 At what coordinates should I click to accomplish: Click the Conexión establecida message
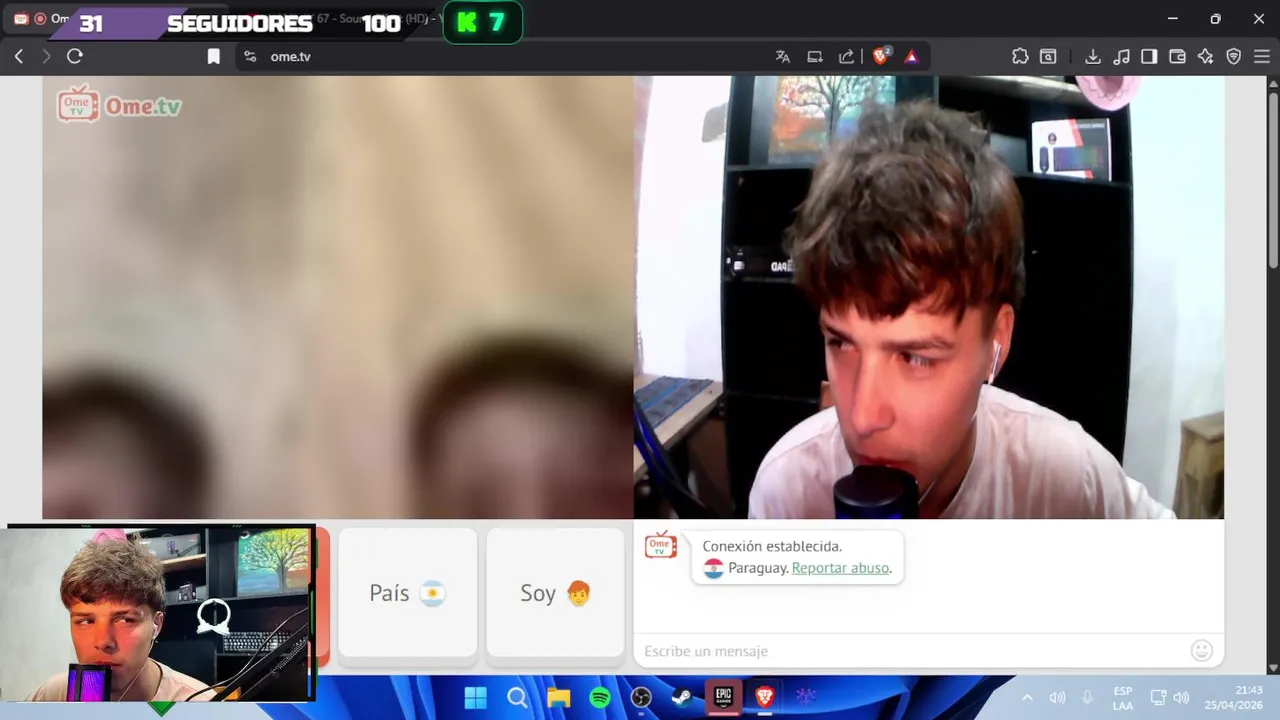[772, 546]
